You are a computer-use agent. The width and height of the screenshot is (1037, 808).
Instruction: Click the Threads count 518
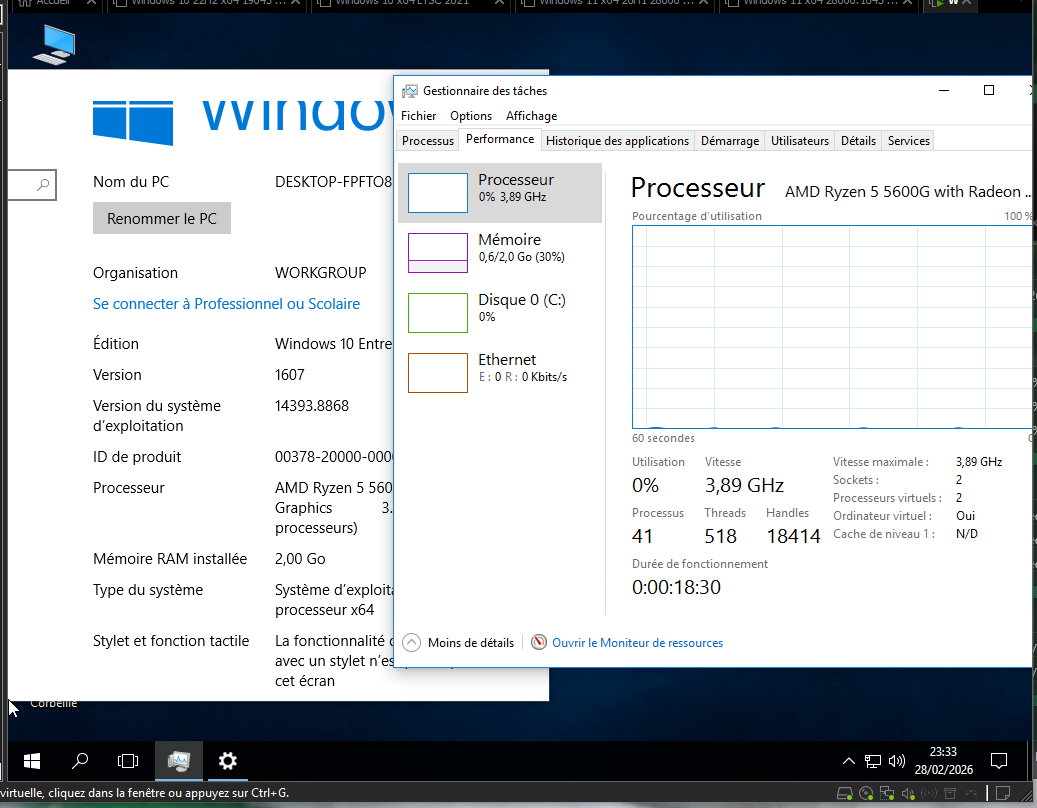click(720, 536)
